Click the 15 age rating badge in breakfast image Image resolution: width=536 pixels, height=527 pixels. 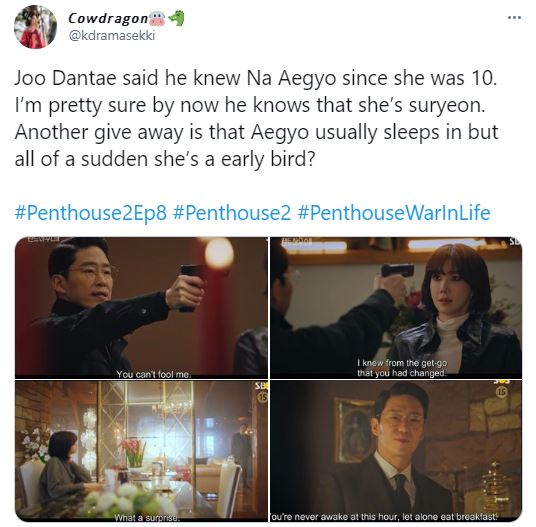tap(500, 392)
